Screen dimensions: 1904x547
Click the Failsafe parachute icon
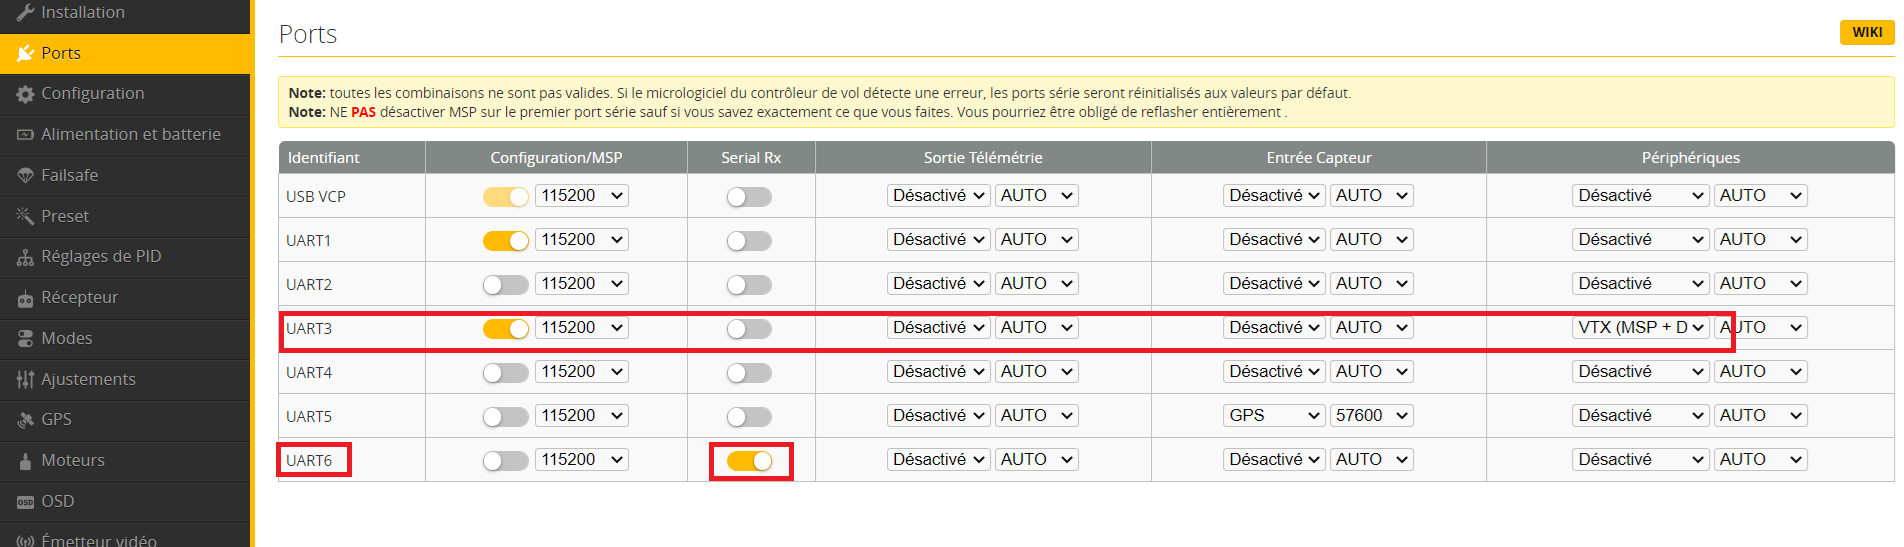(x=25, y=176)
